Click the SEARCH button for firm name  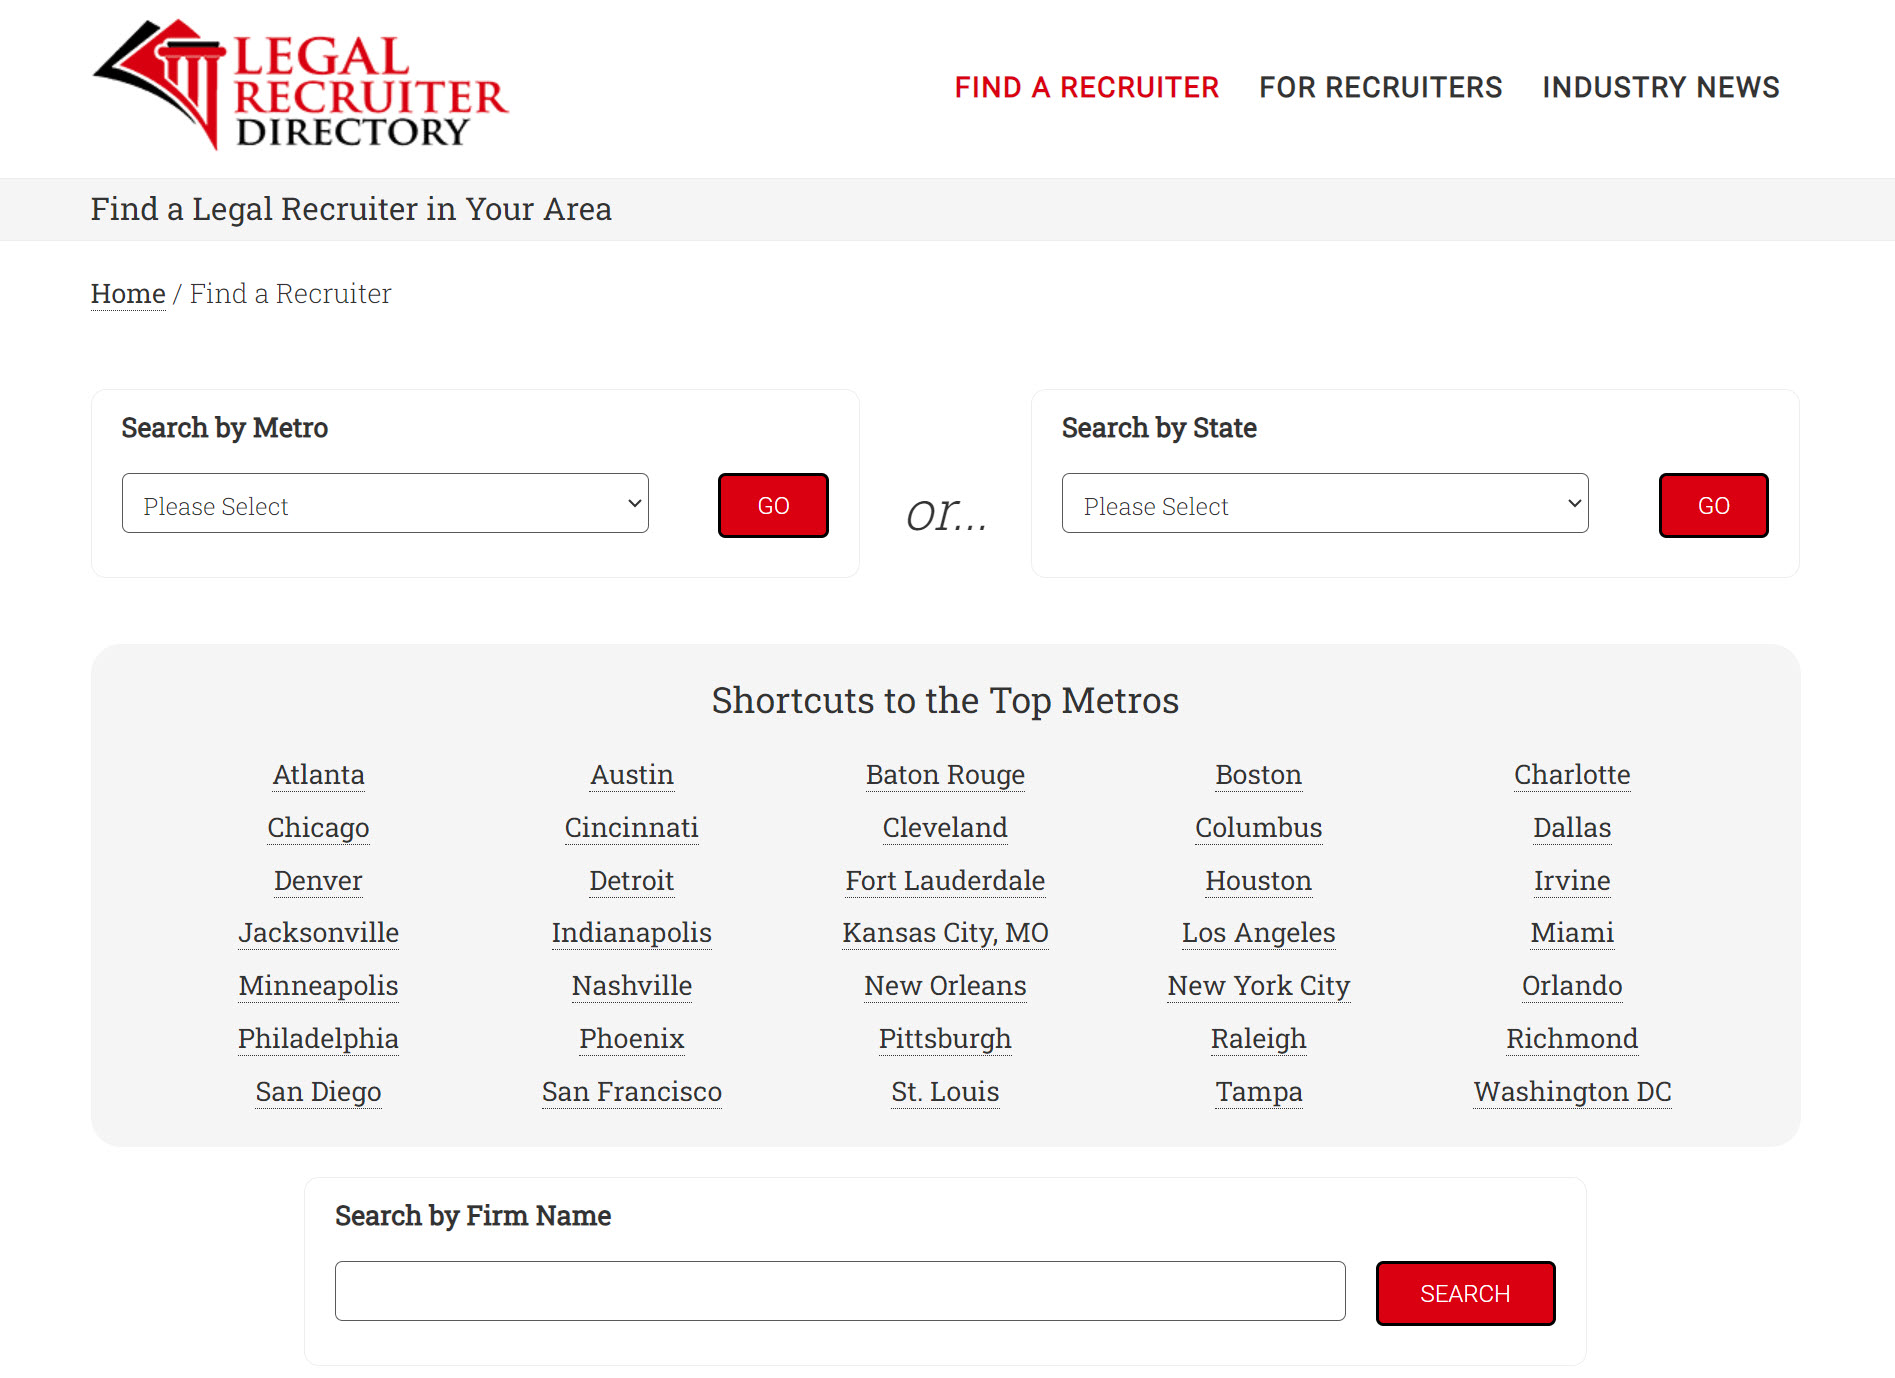coord(1464,1293)
